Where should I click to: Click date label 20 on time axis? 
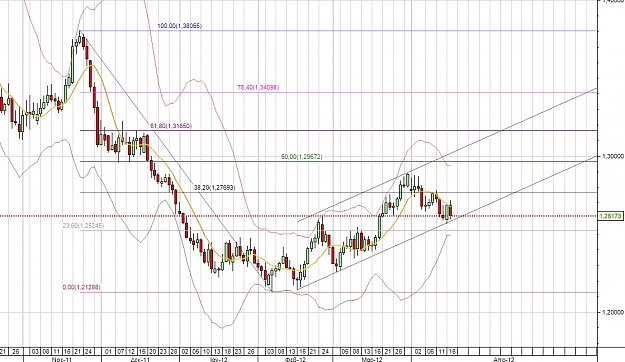(x=152, y=352)
